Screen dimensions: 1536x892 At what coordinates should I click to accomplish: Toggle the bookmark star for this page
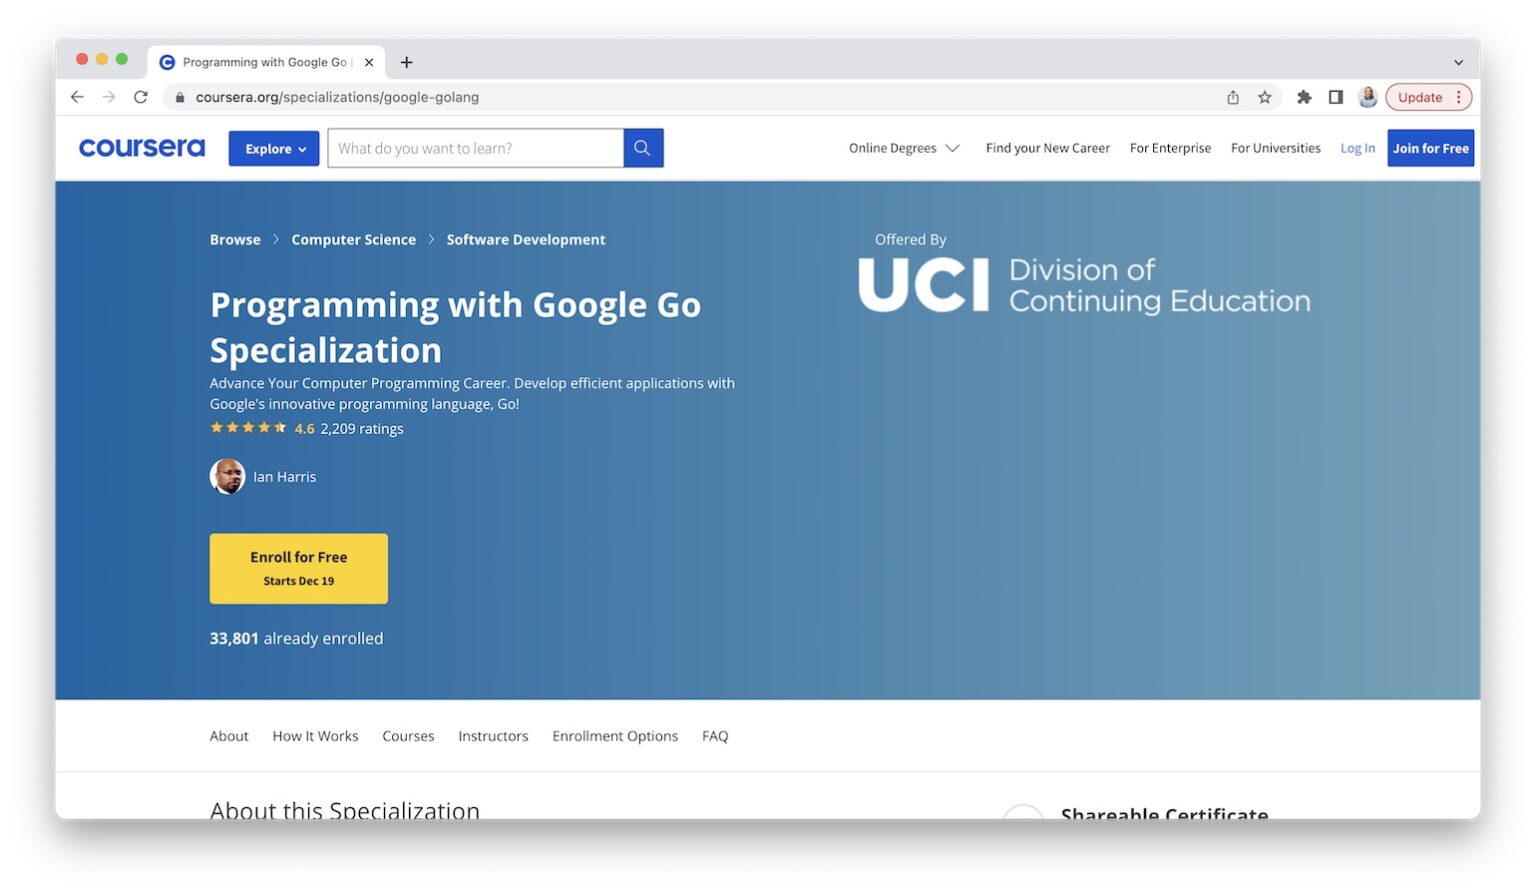[x=1265, y=97]
